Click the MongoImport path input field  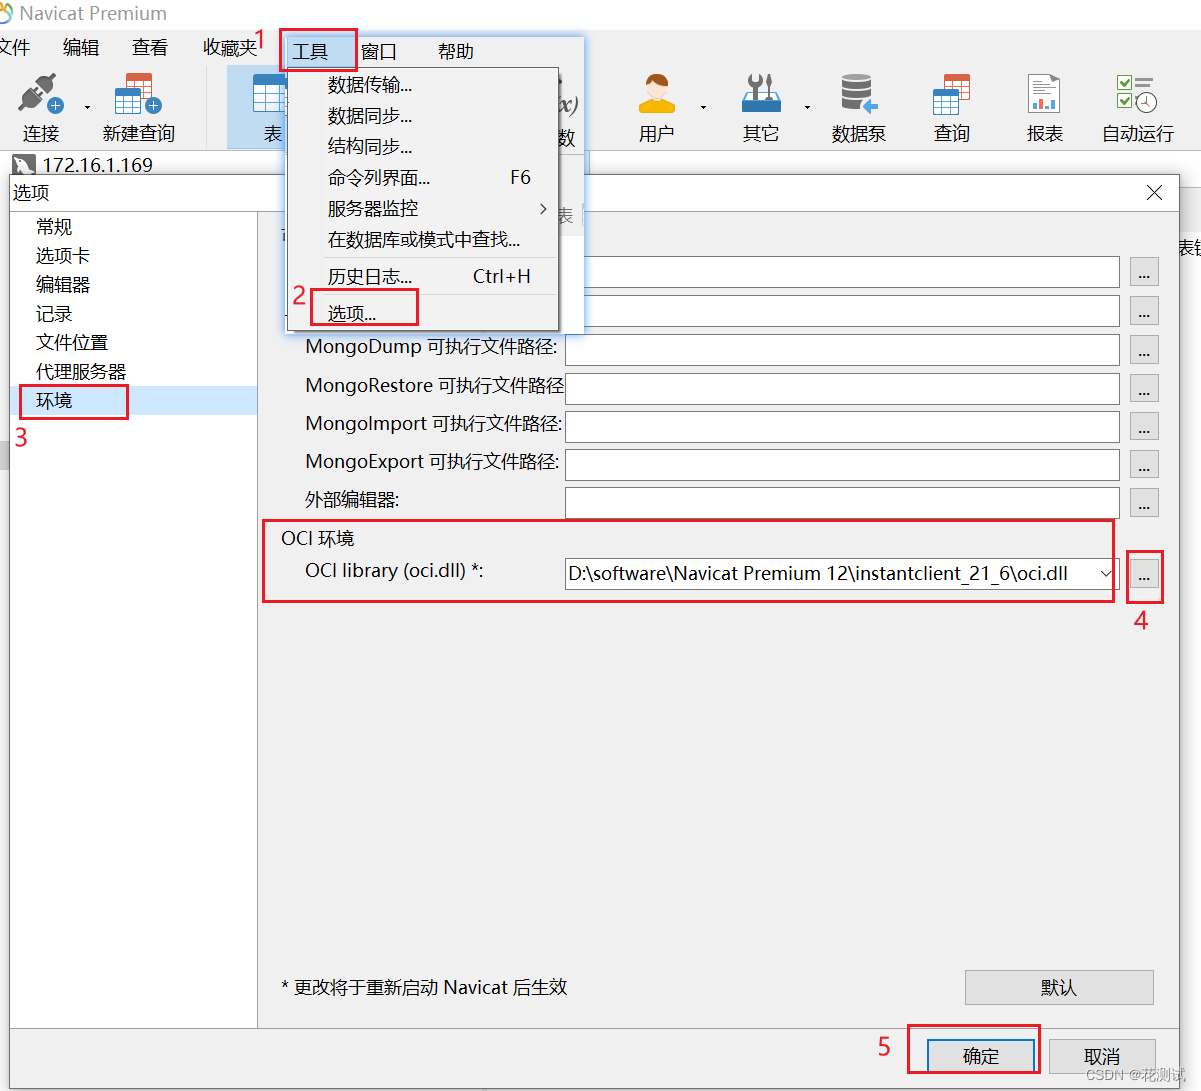pos(842,427)
